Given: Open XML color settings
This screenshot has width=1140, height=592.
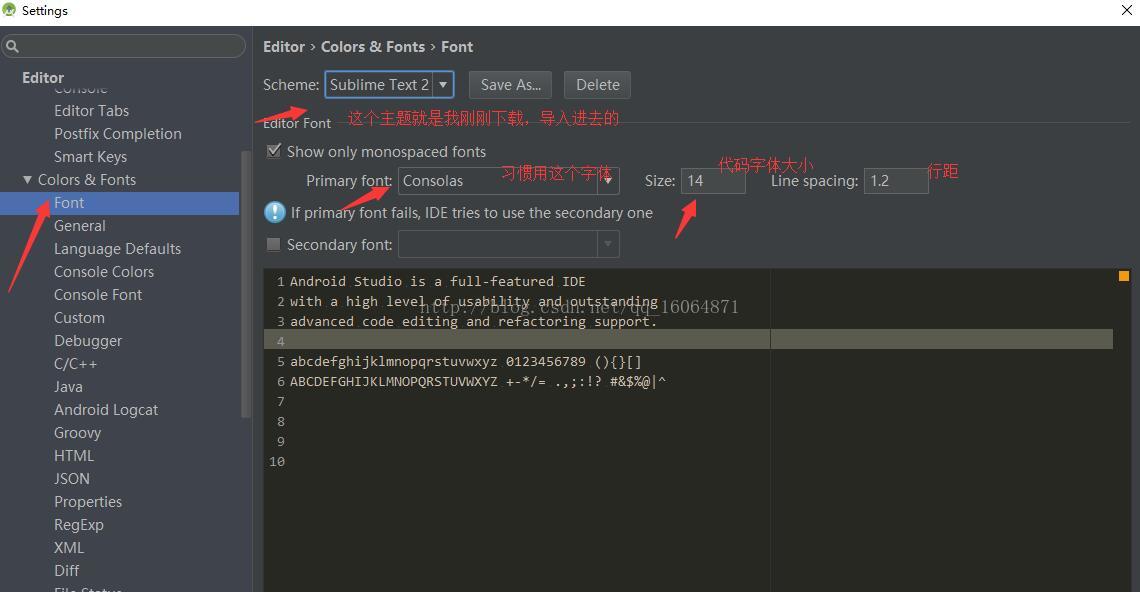Looking at the screenshot, I should pos(69,548).
